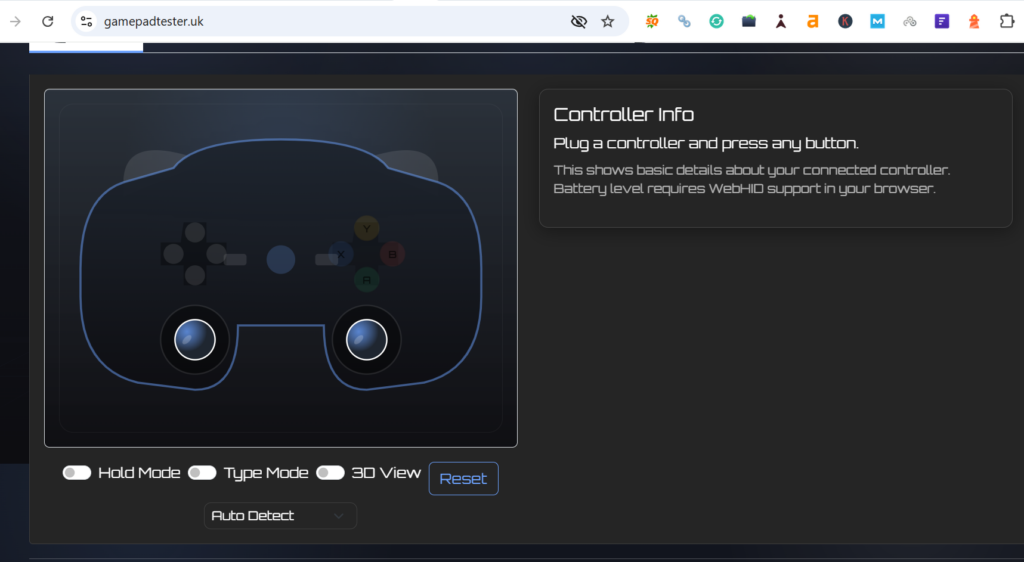1024x562 pixels.
Task: Click the left analog stick
Action: tap(195, 339)
